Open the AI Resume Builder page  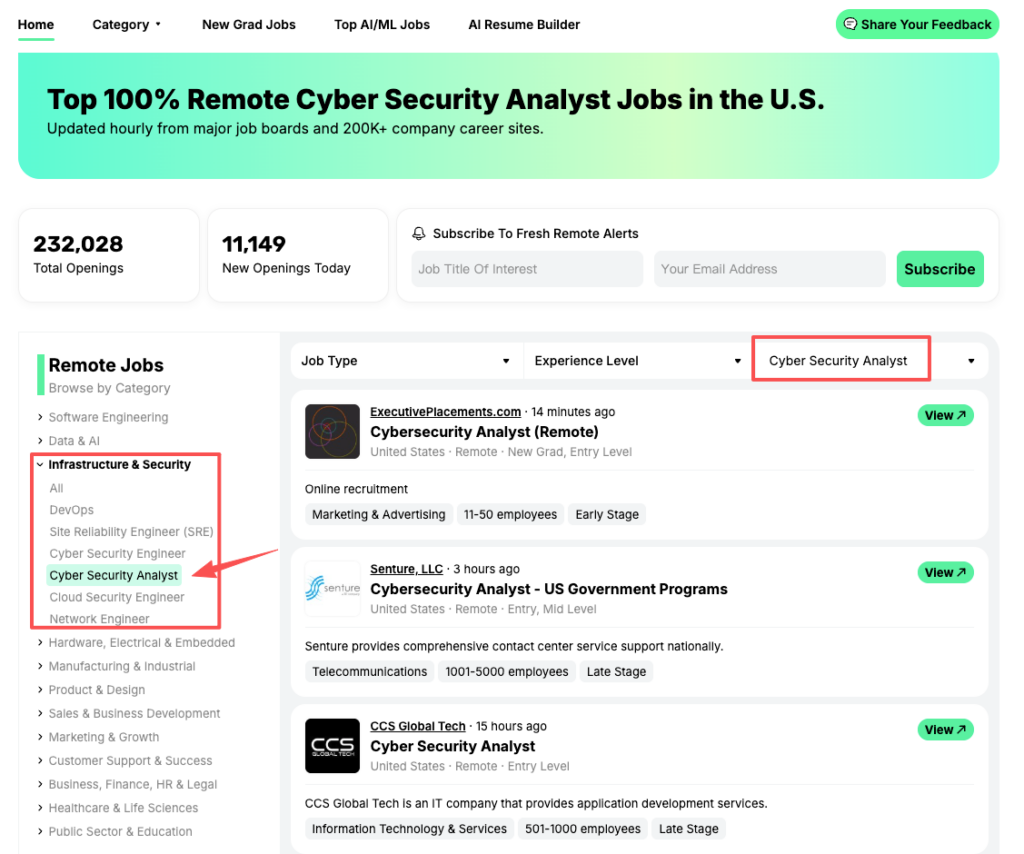pos(524,24)
